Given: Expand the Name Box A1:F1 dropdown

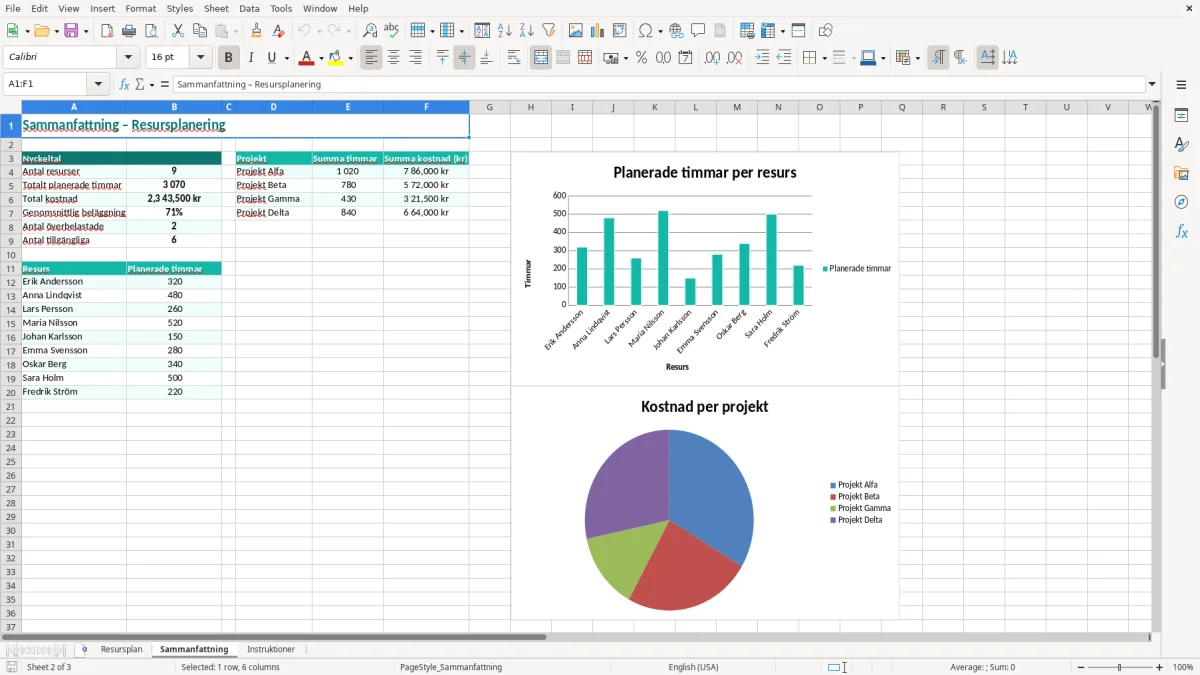Looking at the screenshot, I should (x=98, y=84).
